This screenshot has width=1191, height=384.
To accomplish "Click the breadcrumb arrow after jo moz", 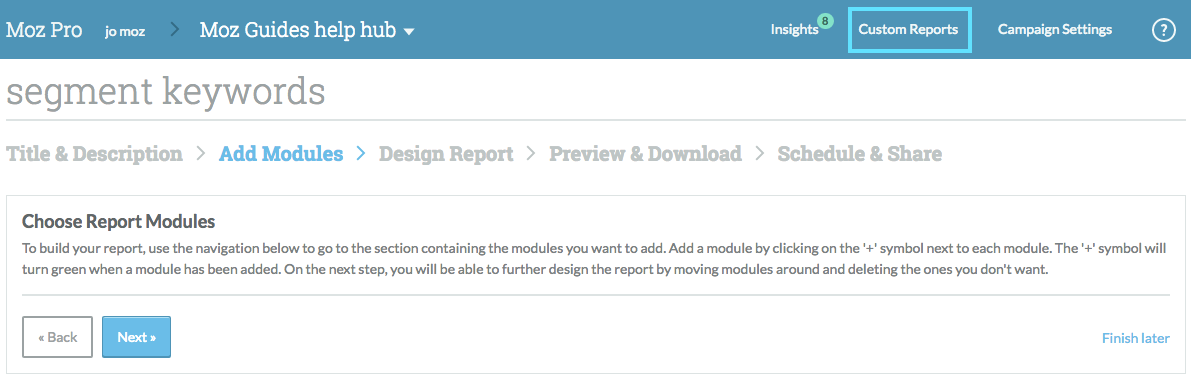I will click(x=175, y=30).
